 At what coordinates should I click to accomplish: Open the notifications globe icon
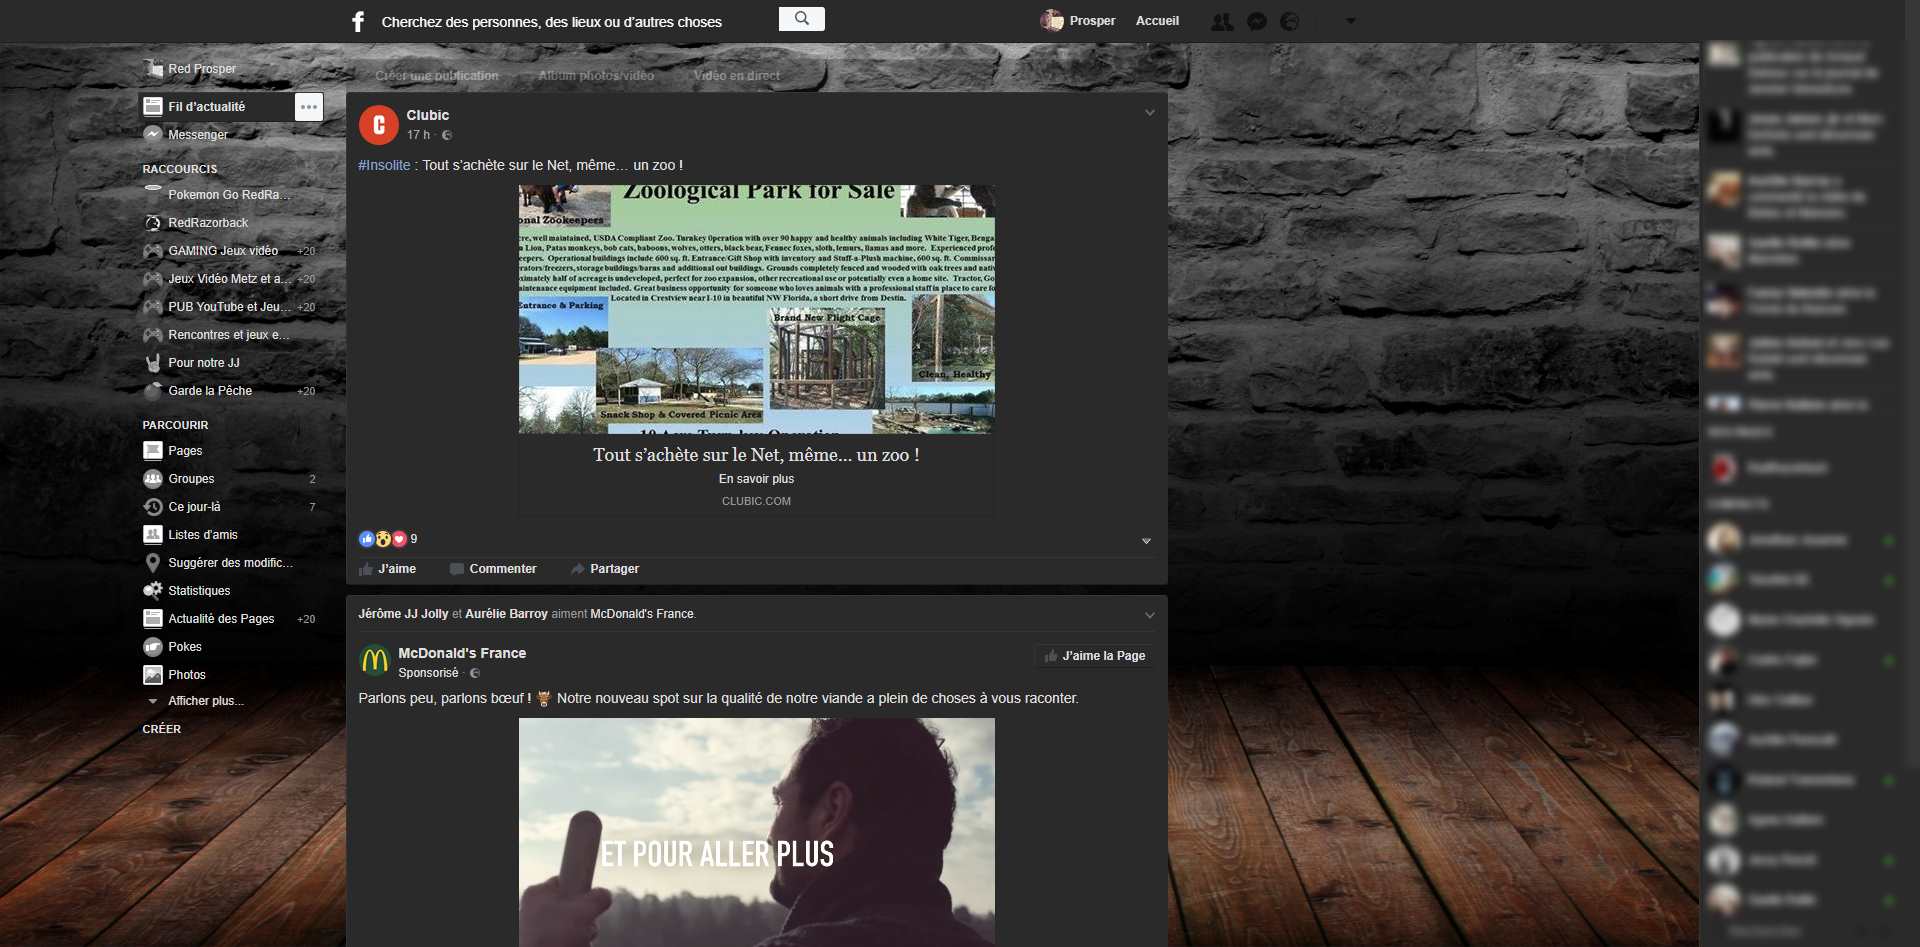tap(1290, 21)
